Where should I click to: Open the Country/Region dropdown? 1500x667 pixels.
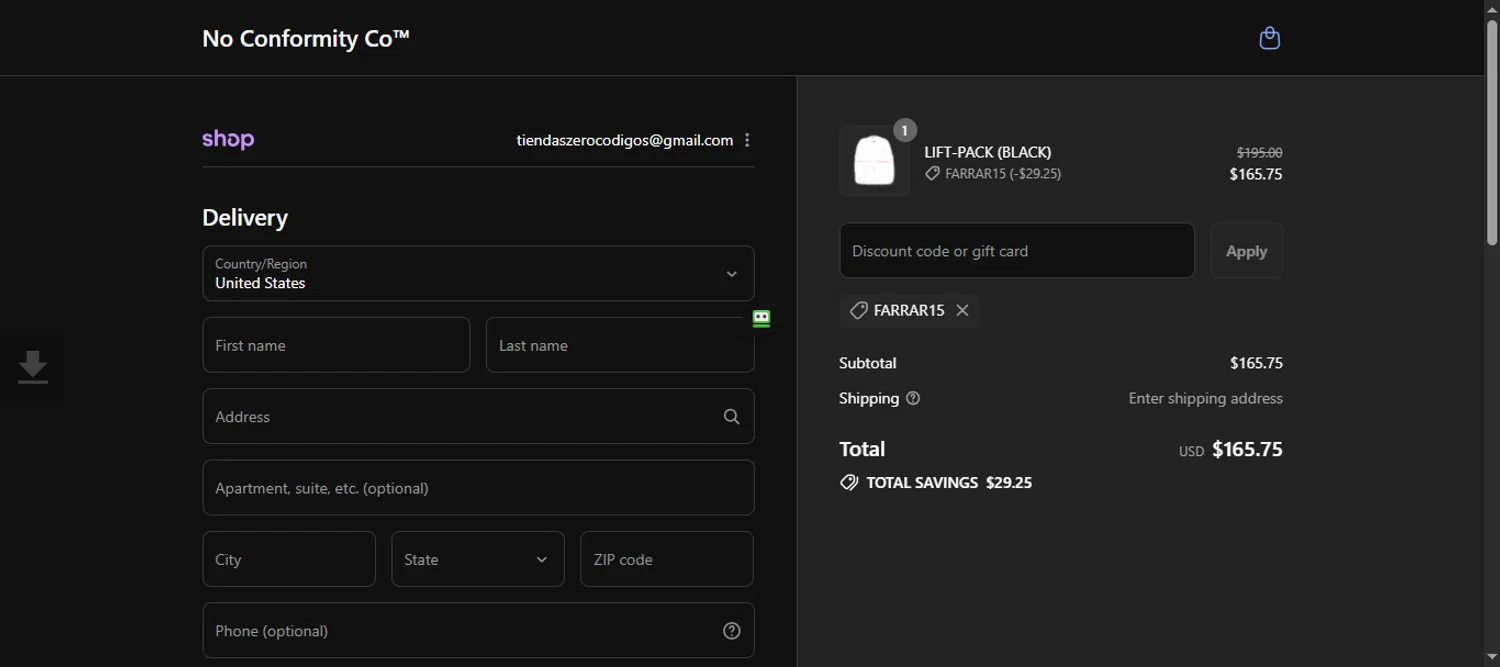point(478,273)
